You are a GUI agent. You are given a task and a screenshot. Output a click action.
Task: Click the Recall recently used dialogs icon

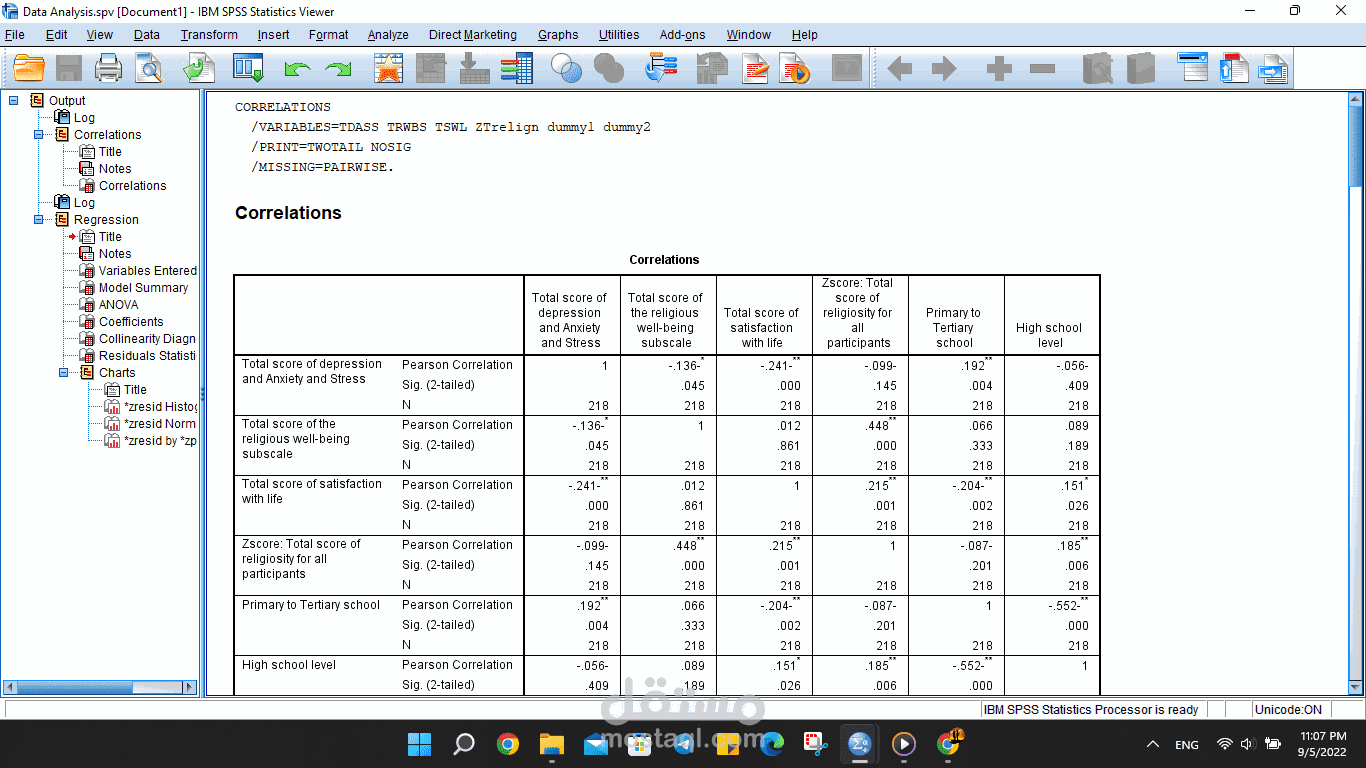(x=248, y=68)
